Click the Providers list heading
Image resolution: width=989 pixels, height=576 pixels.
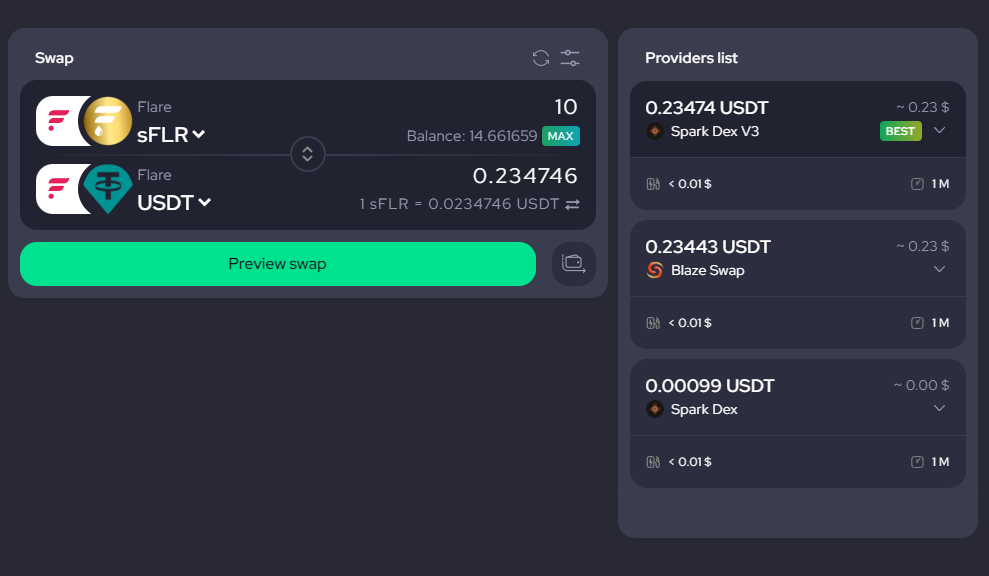[x=691, y=58]
